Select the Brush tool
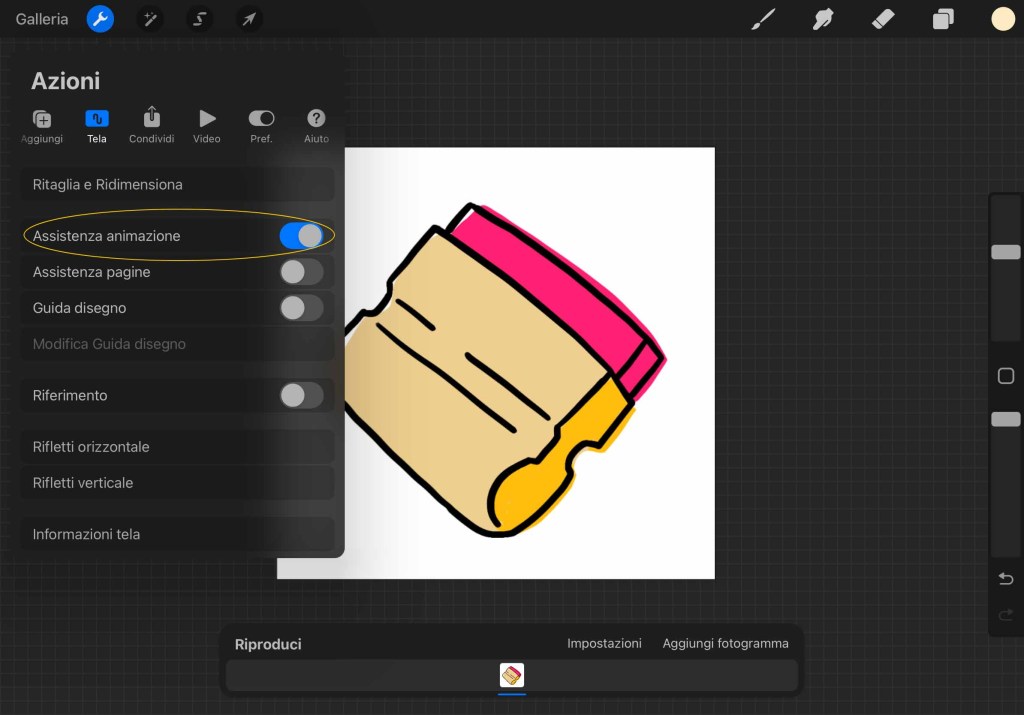1024x715 pixels. [764, 19]
